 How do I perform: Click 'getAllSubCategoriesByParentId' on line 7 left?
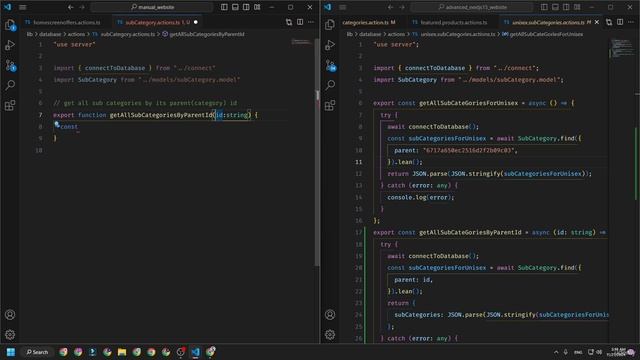point(161,115)
